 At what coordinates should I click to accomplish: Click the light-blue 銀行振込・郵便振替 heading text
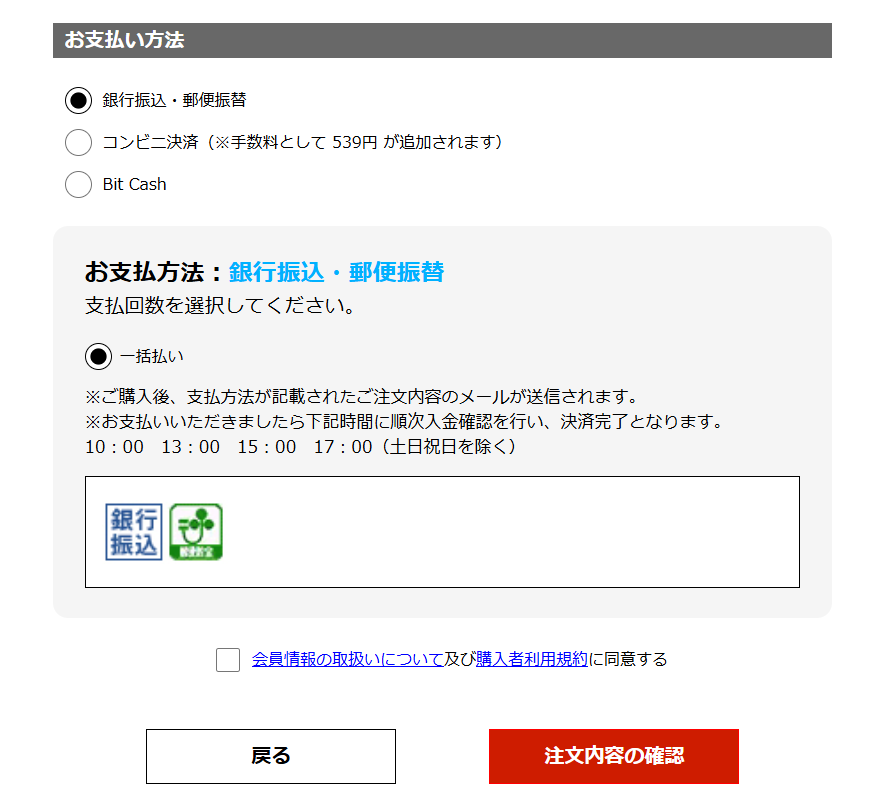point(336,272)
